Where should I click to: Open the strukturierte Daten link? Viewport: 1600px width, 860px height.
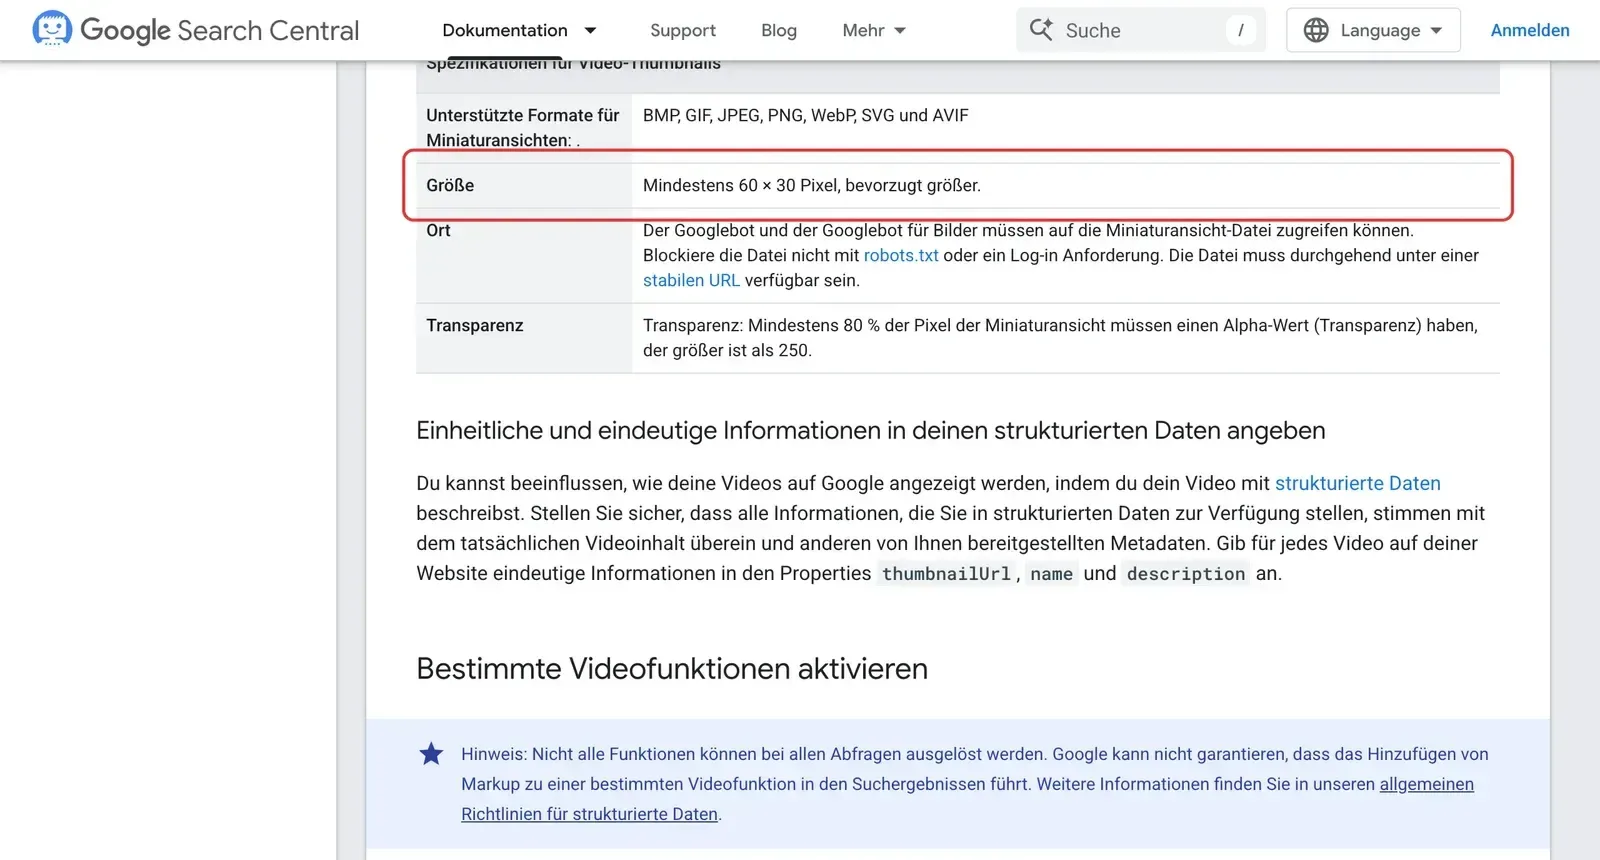point(1357,483)
